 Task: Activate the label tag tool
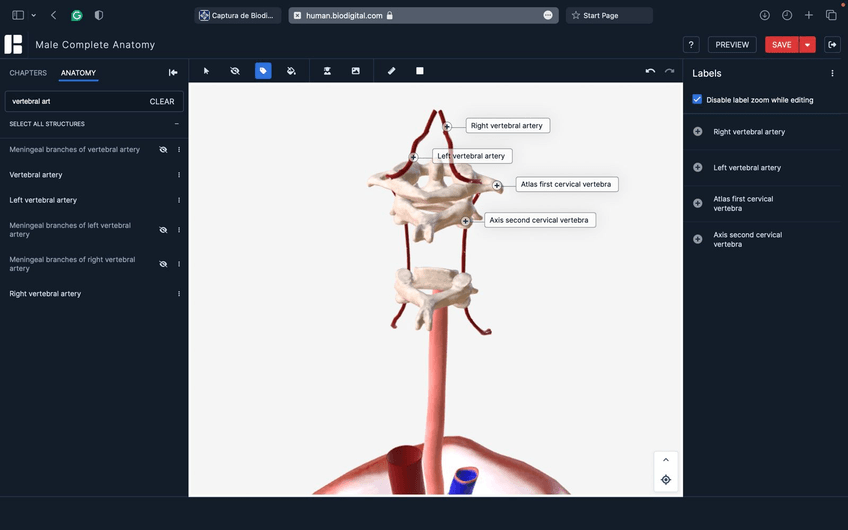point(263,71)
